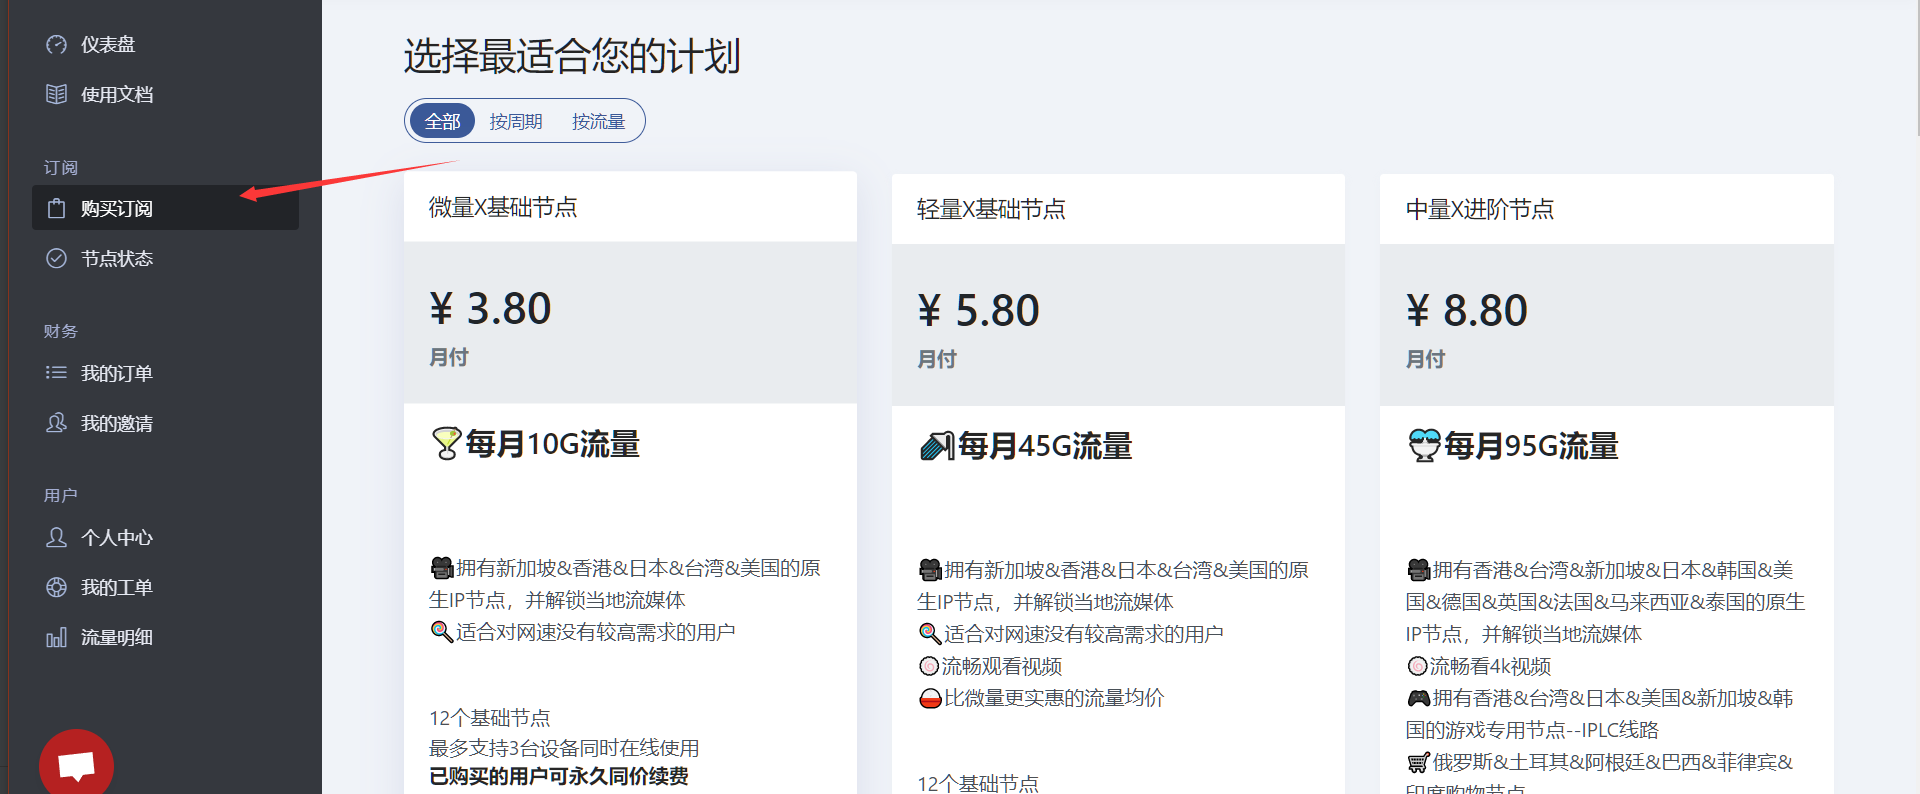Open 流量明细 sidebar entry
This screenshot has width=1920, height=794.
pyautogui.click(x=117, y=638)
